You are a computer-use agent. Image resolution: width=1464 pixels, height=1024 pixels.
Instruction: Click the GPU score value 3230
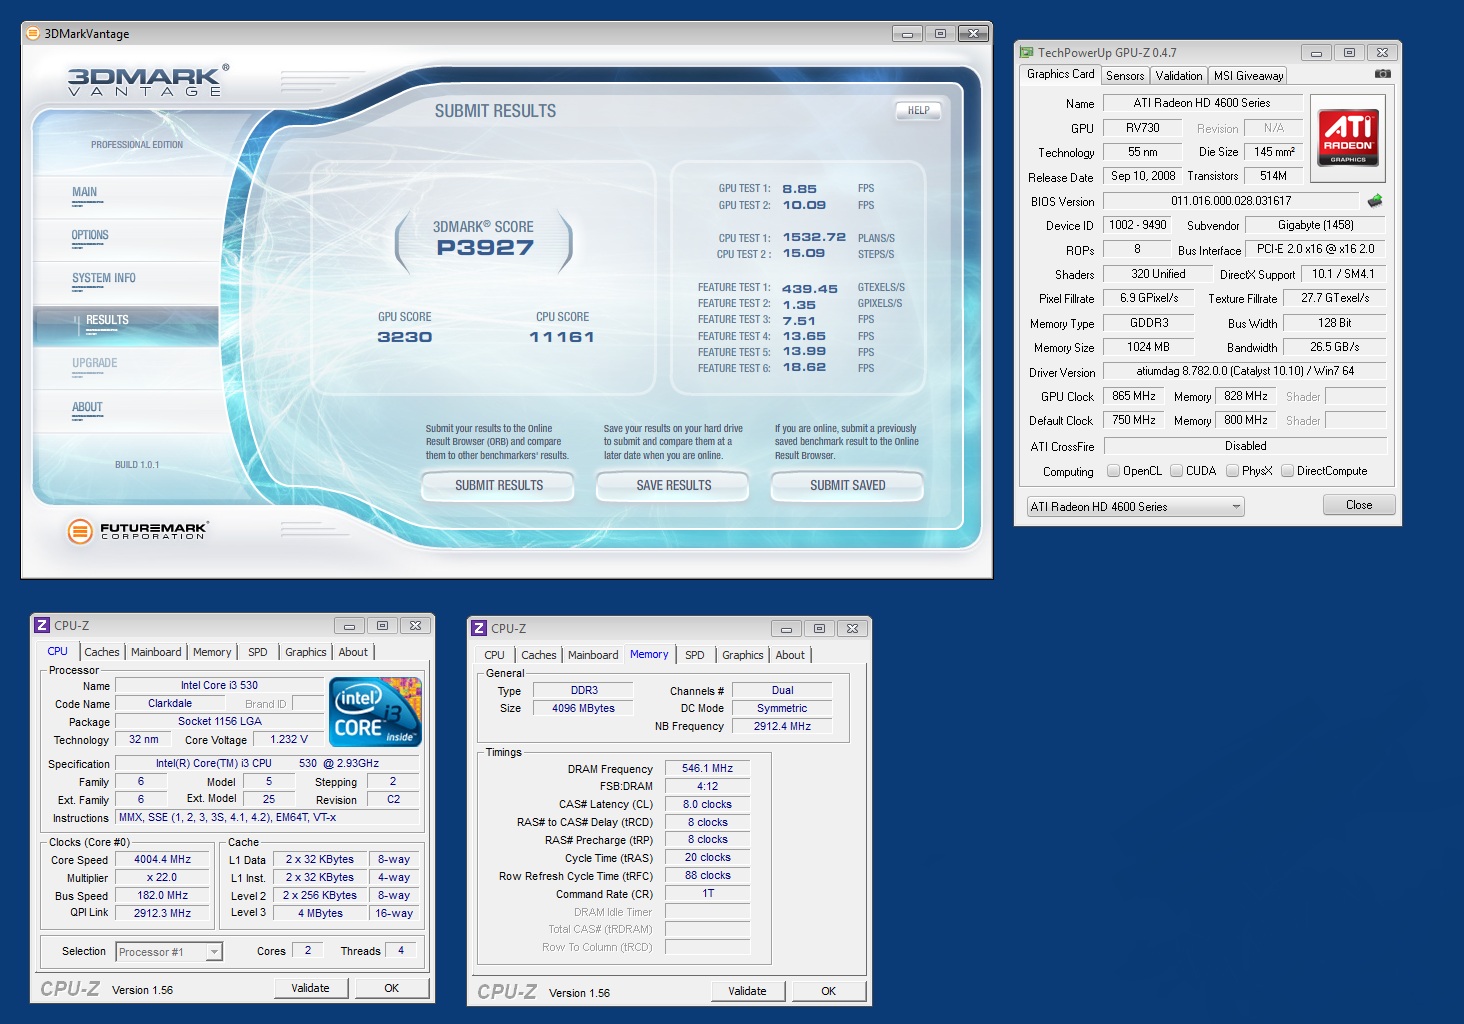405,337
